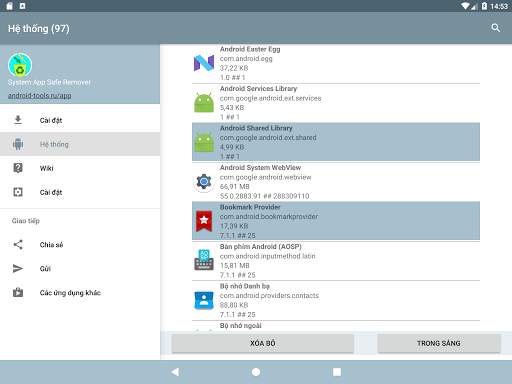Choose the Chia sẻ menu item
The image size is (512, 384).
[x=80, y=245]
